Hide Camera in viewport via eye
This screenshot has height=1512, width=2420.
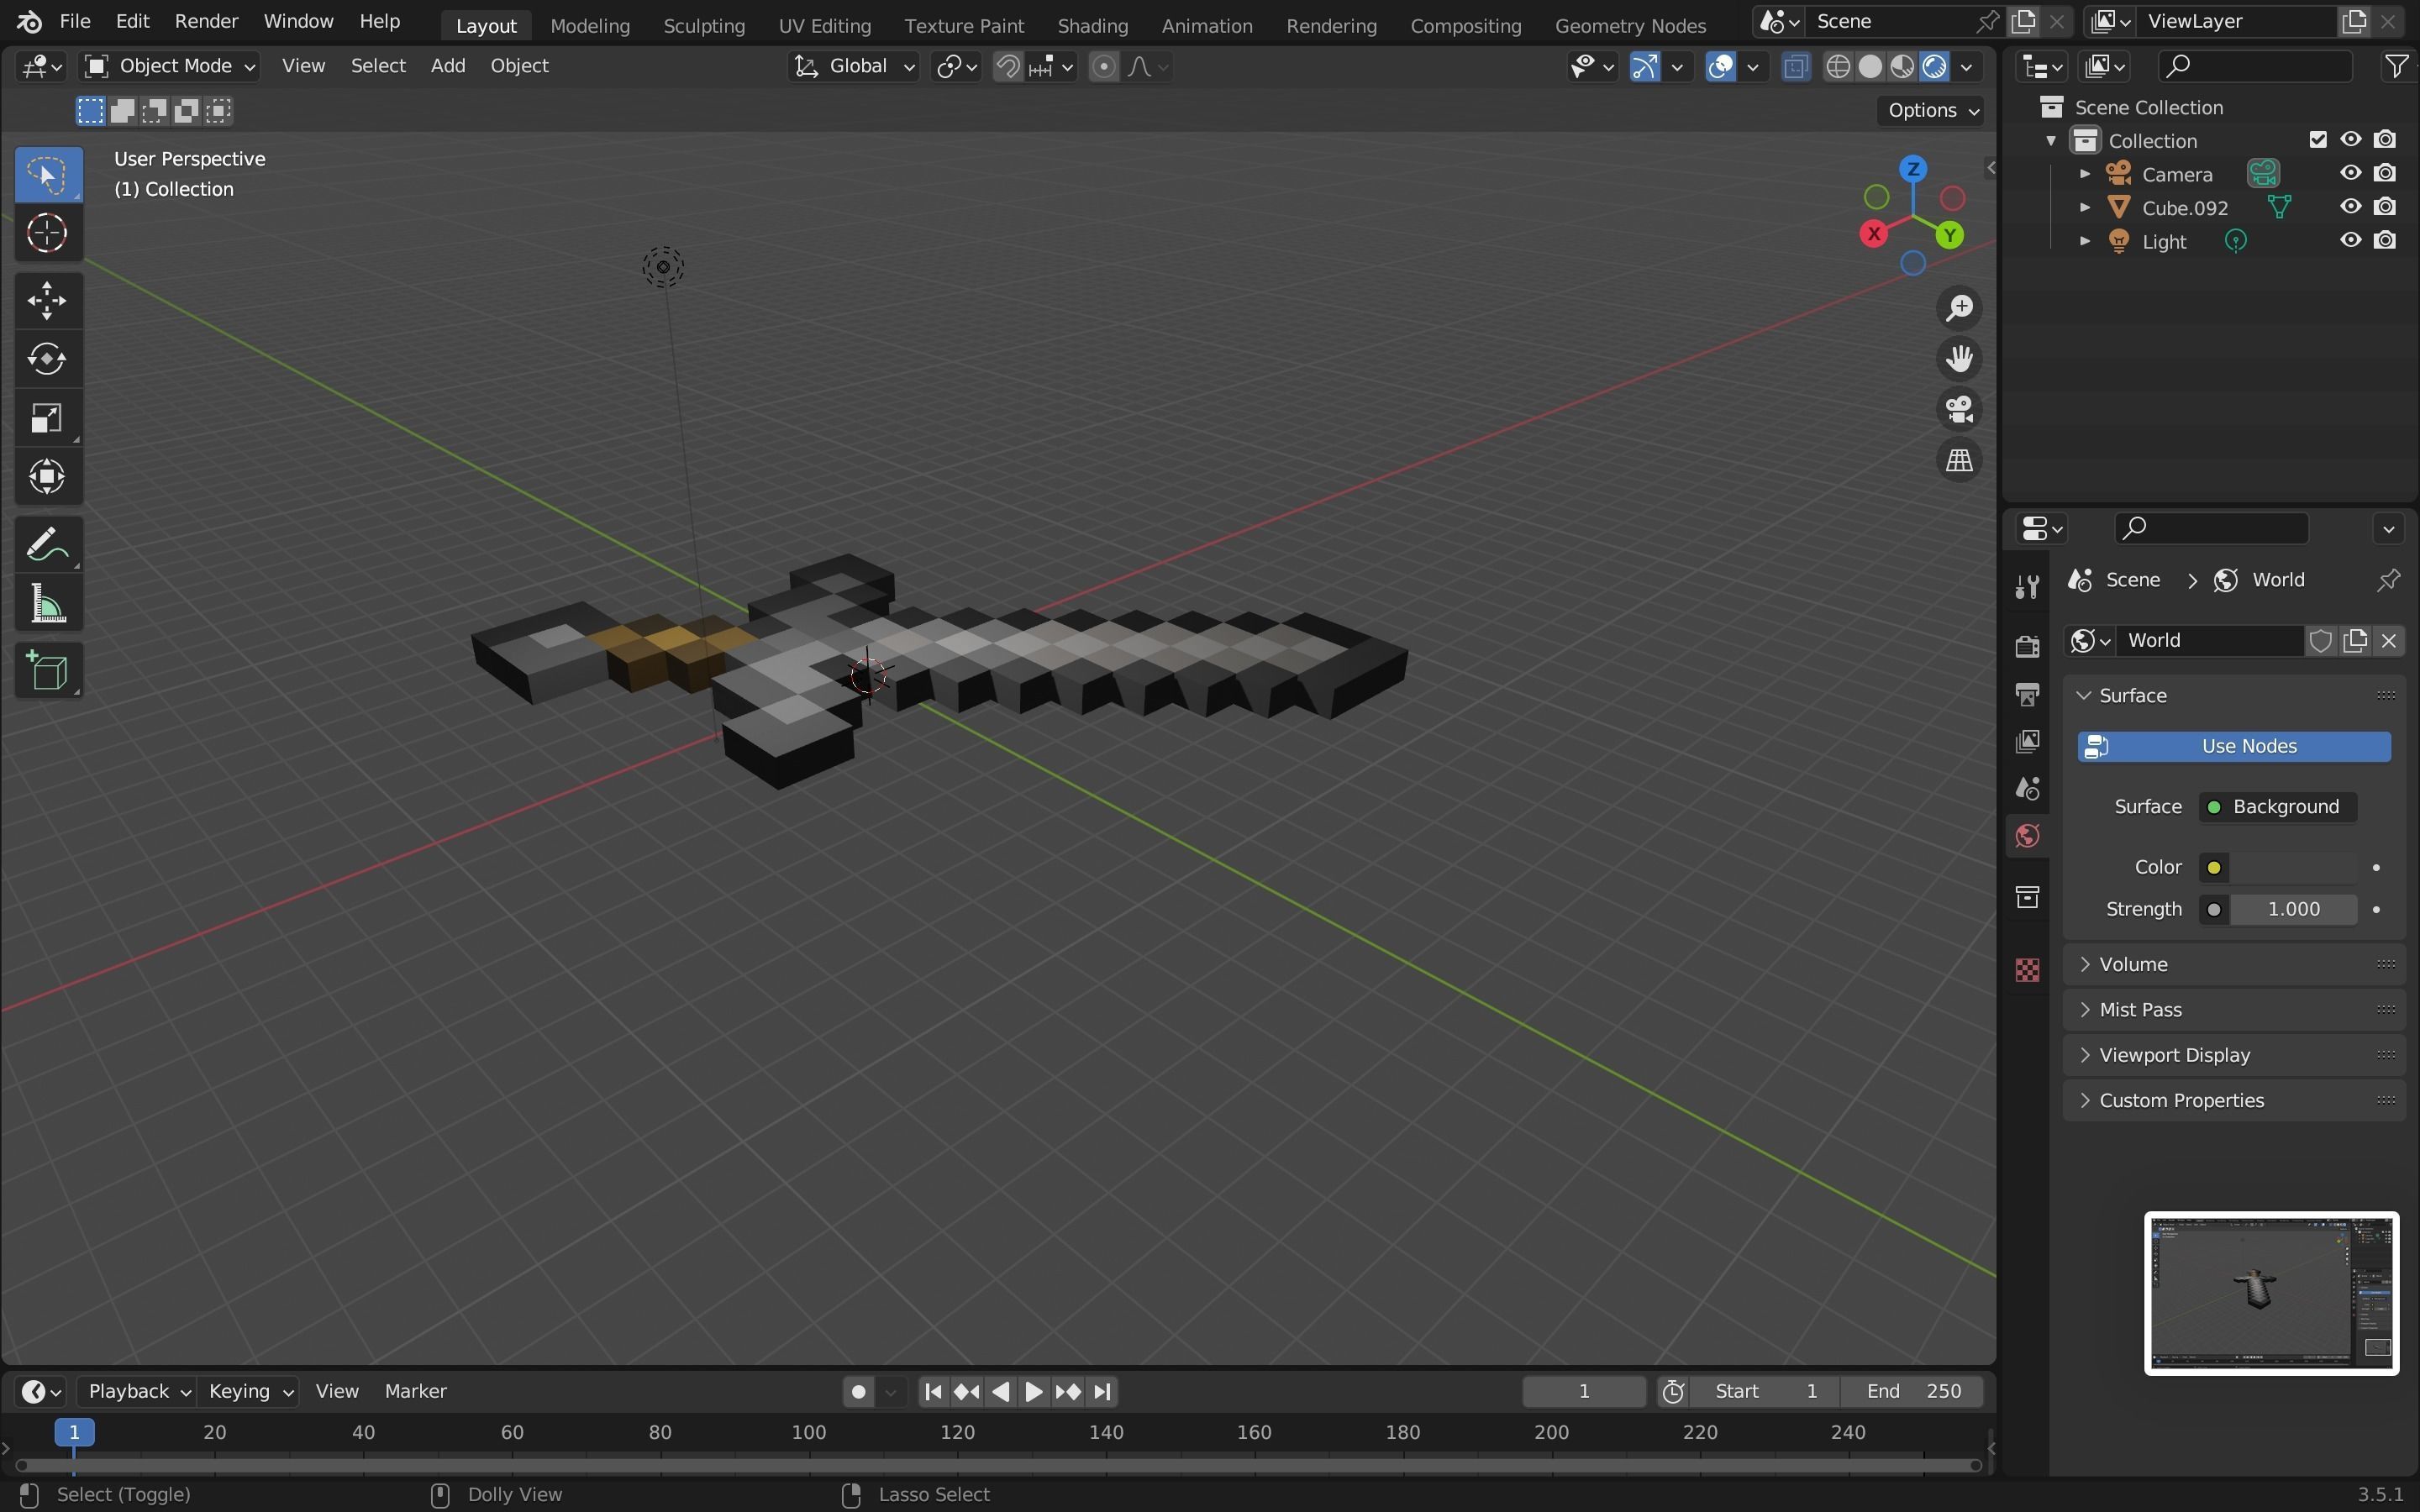tap(2351, 173)
